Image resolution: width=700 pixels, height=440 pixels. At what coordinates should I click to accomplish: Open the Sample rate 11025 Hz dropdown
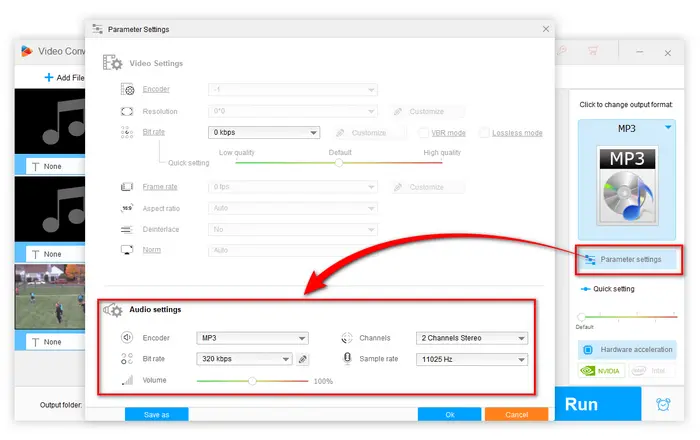pyautogui.click(x=472, y=359)
